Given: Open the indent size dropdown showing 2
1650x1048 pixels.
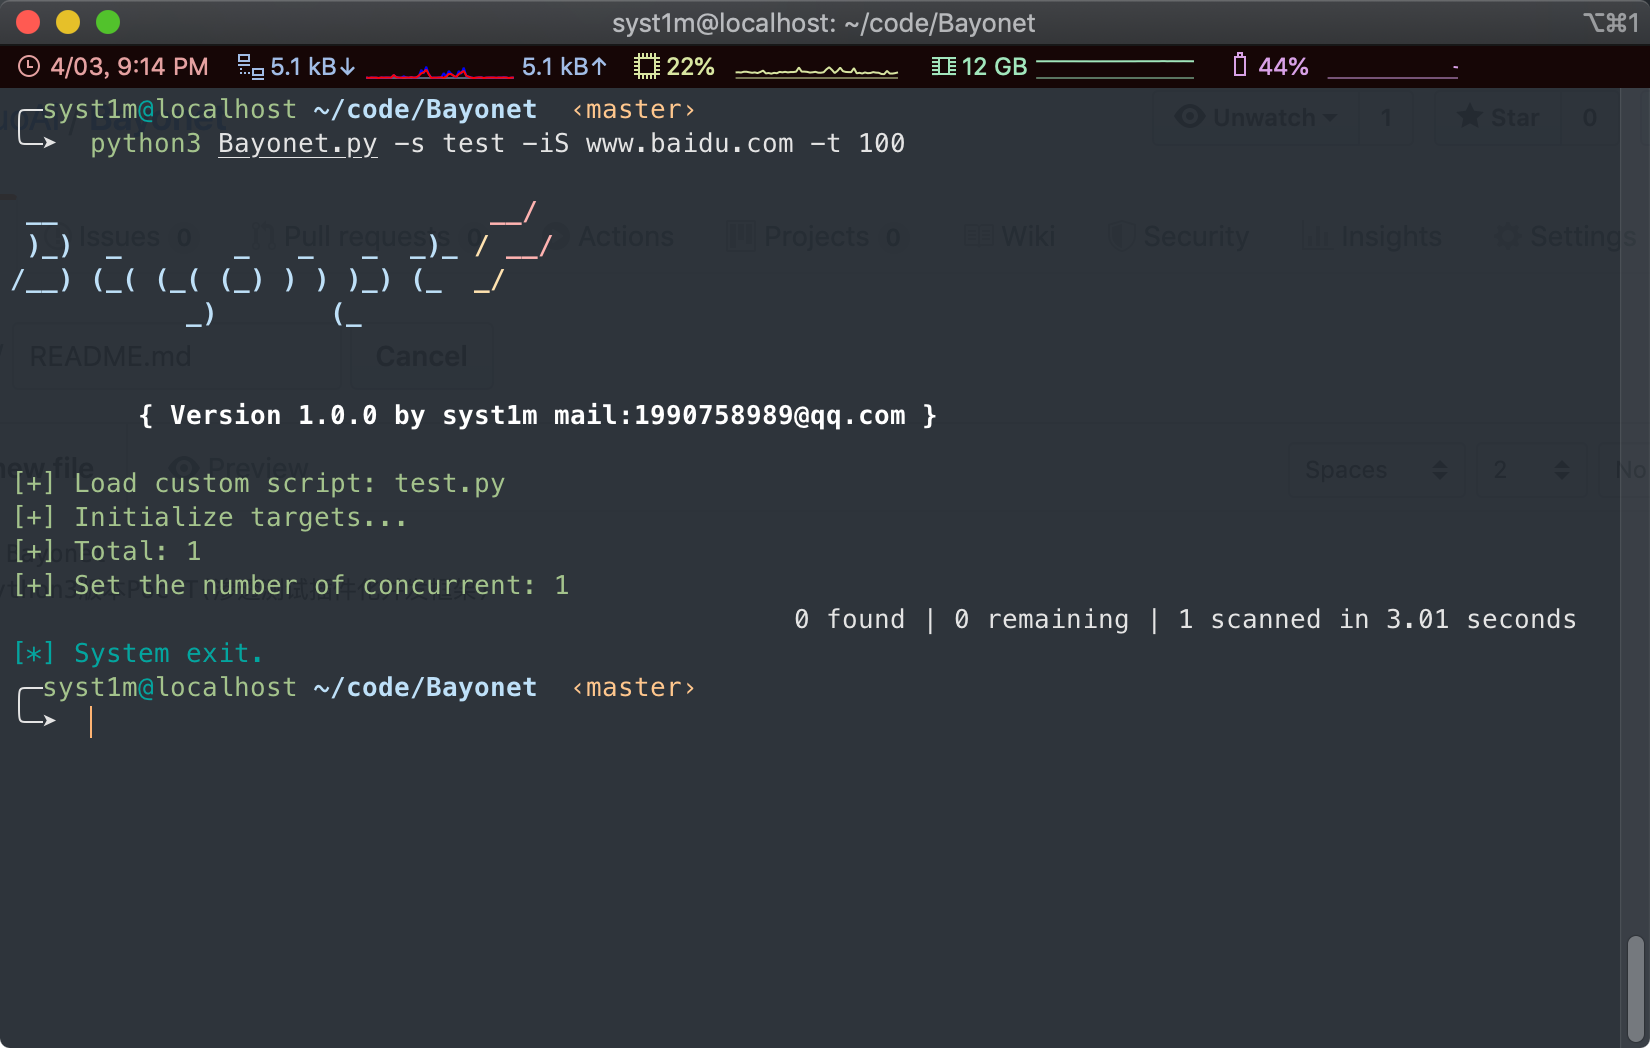Looking at the screenshot, I should click(x=1530, y=470).
